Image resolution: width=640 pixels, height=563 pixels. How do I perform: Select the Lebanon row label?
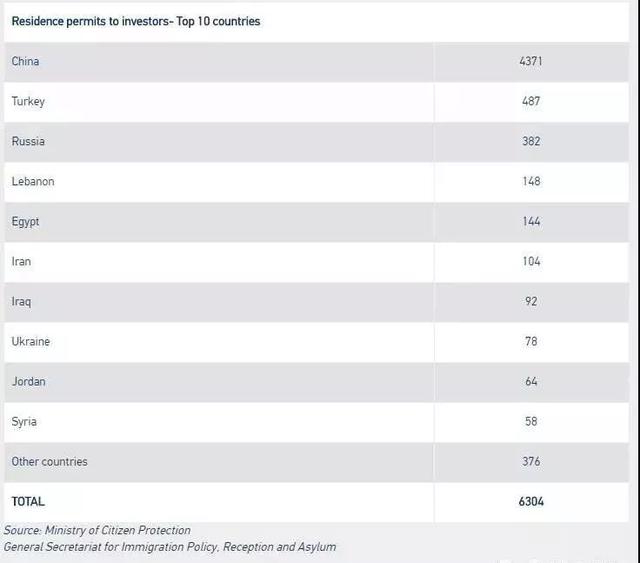click(33, 181)
